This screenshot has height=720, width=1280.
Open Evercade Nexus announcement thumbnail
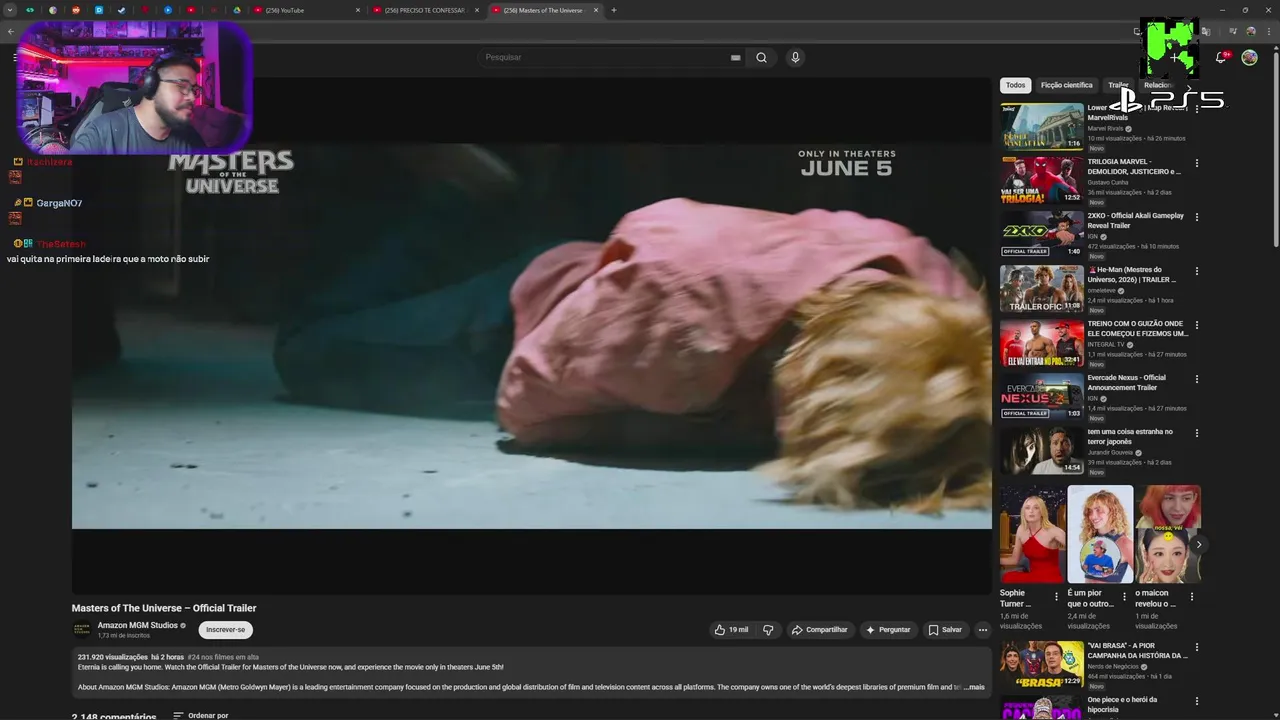pyautogui.click(x=1042, y=396)
